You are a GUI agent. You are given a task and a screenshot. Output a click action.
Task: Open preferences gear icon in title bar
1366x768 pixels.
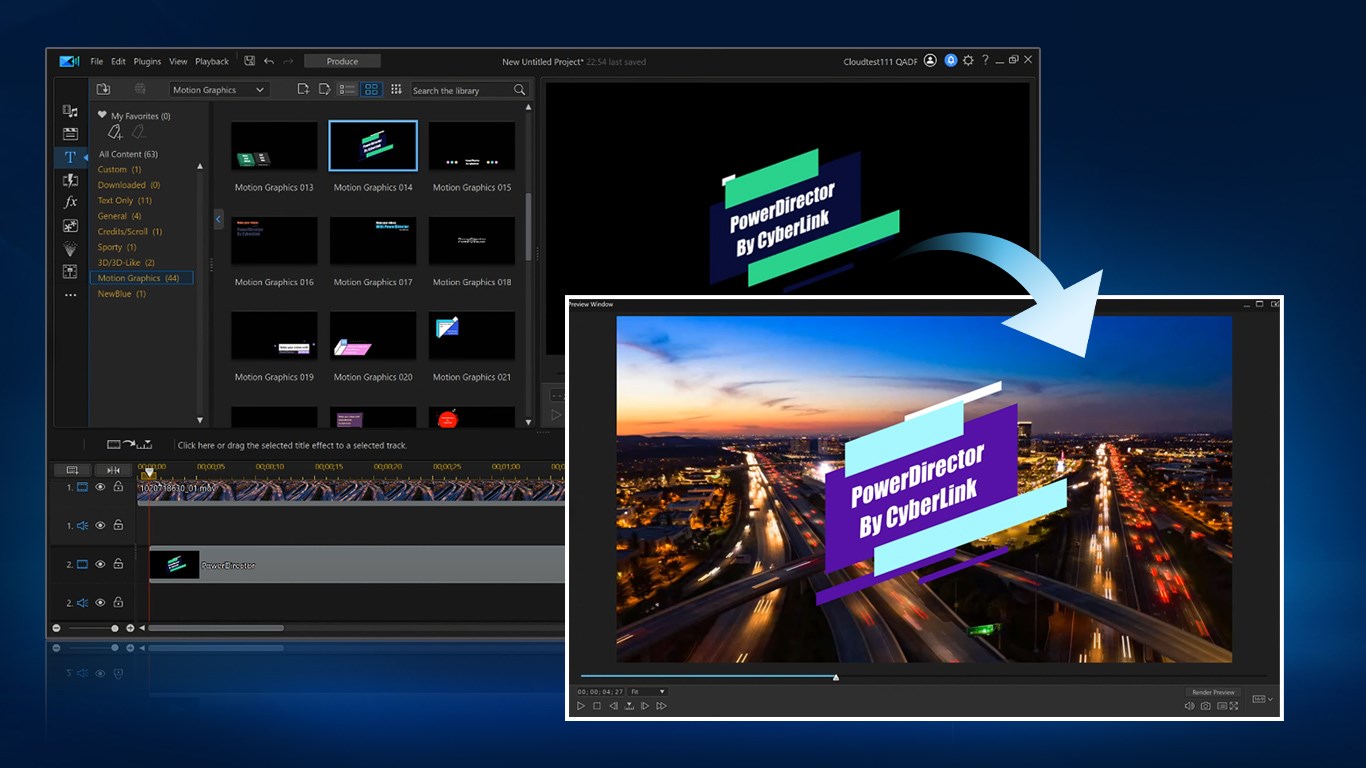tap(968, 61)
